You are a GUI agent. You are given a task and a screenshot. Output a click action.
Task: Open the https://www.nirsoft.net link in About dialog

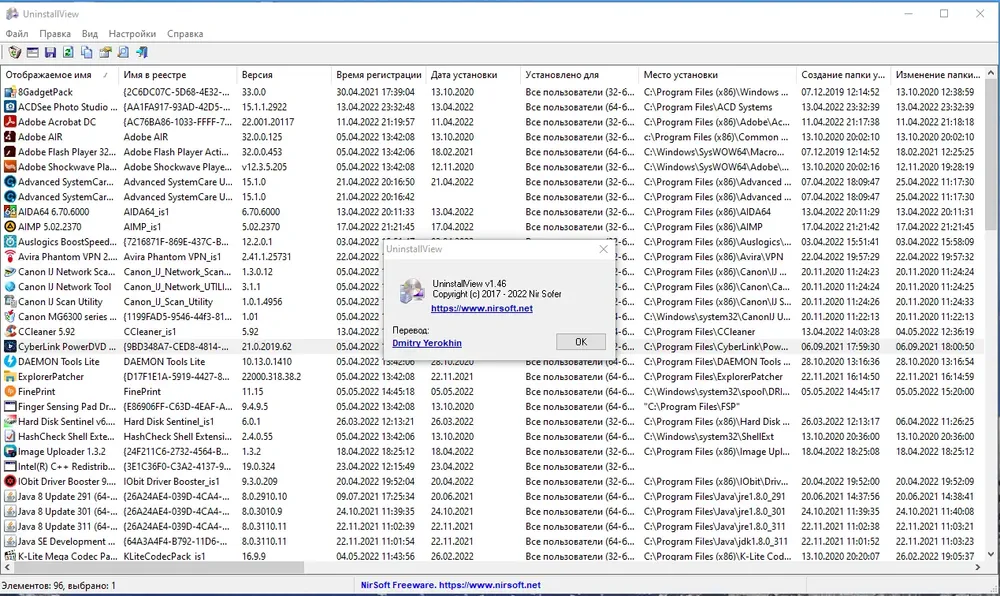[x=482, y=309]
